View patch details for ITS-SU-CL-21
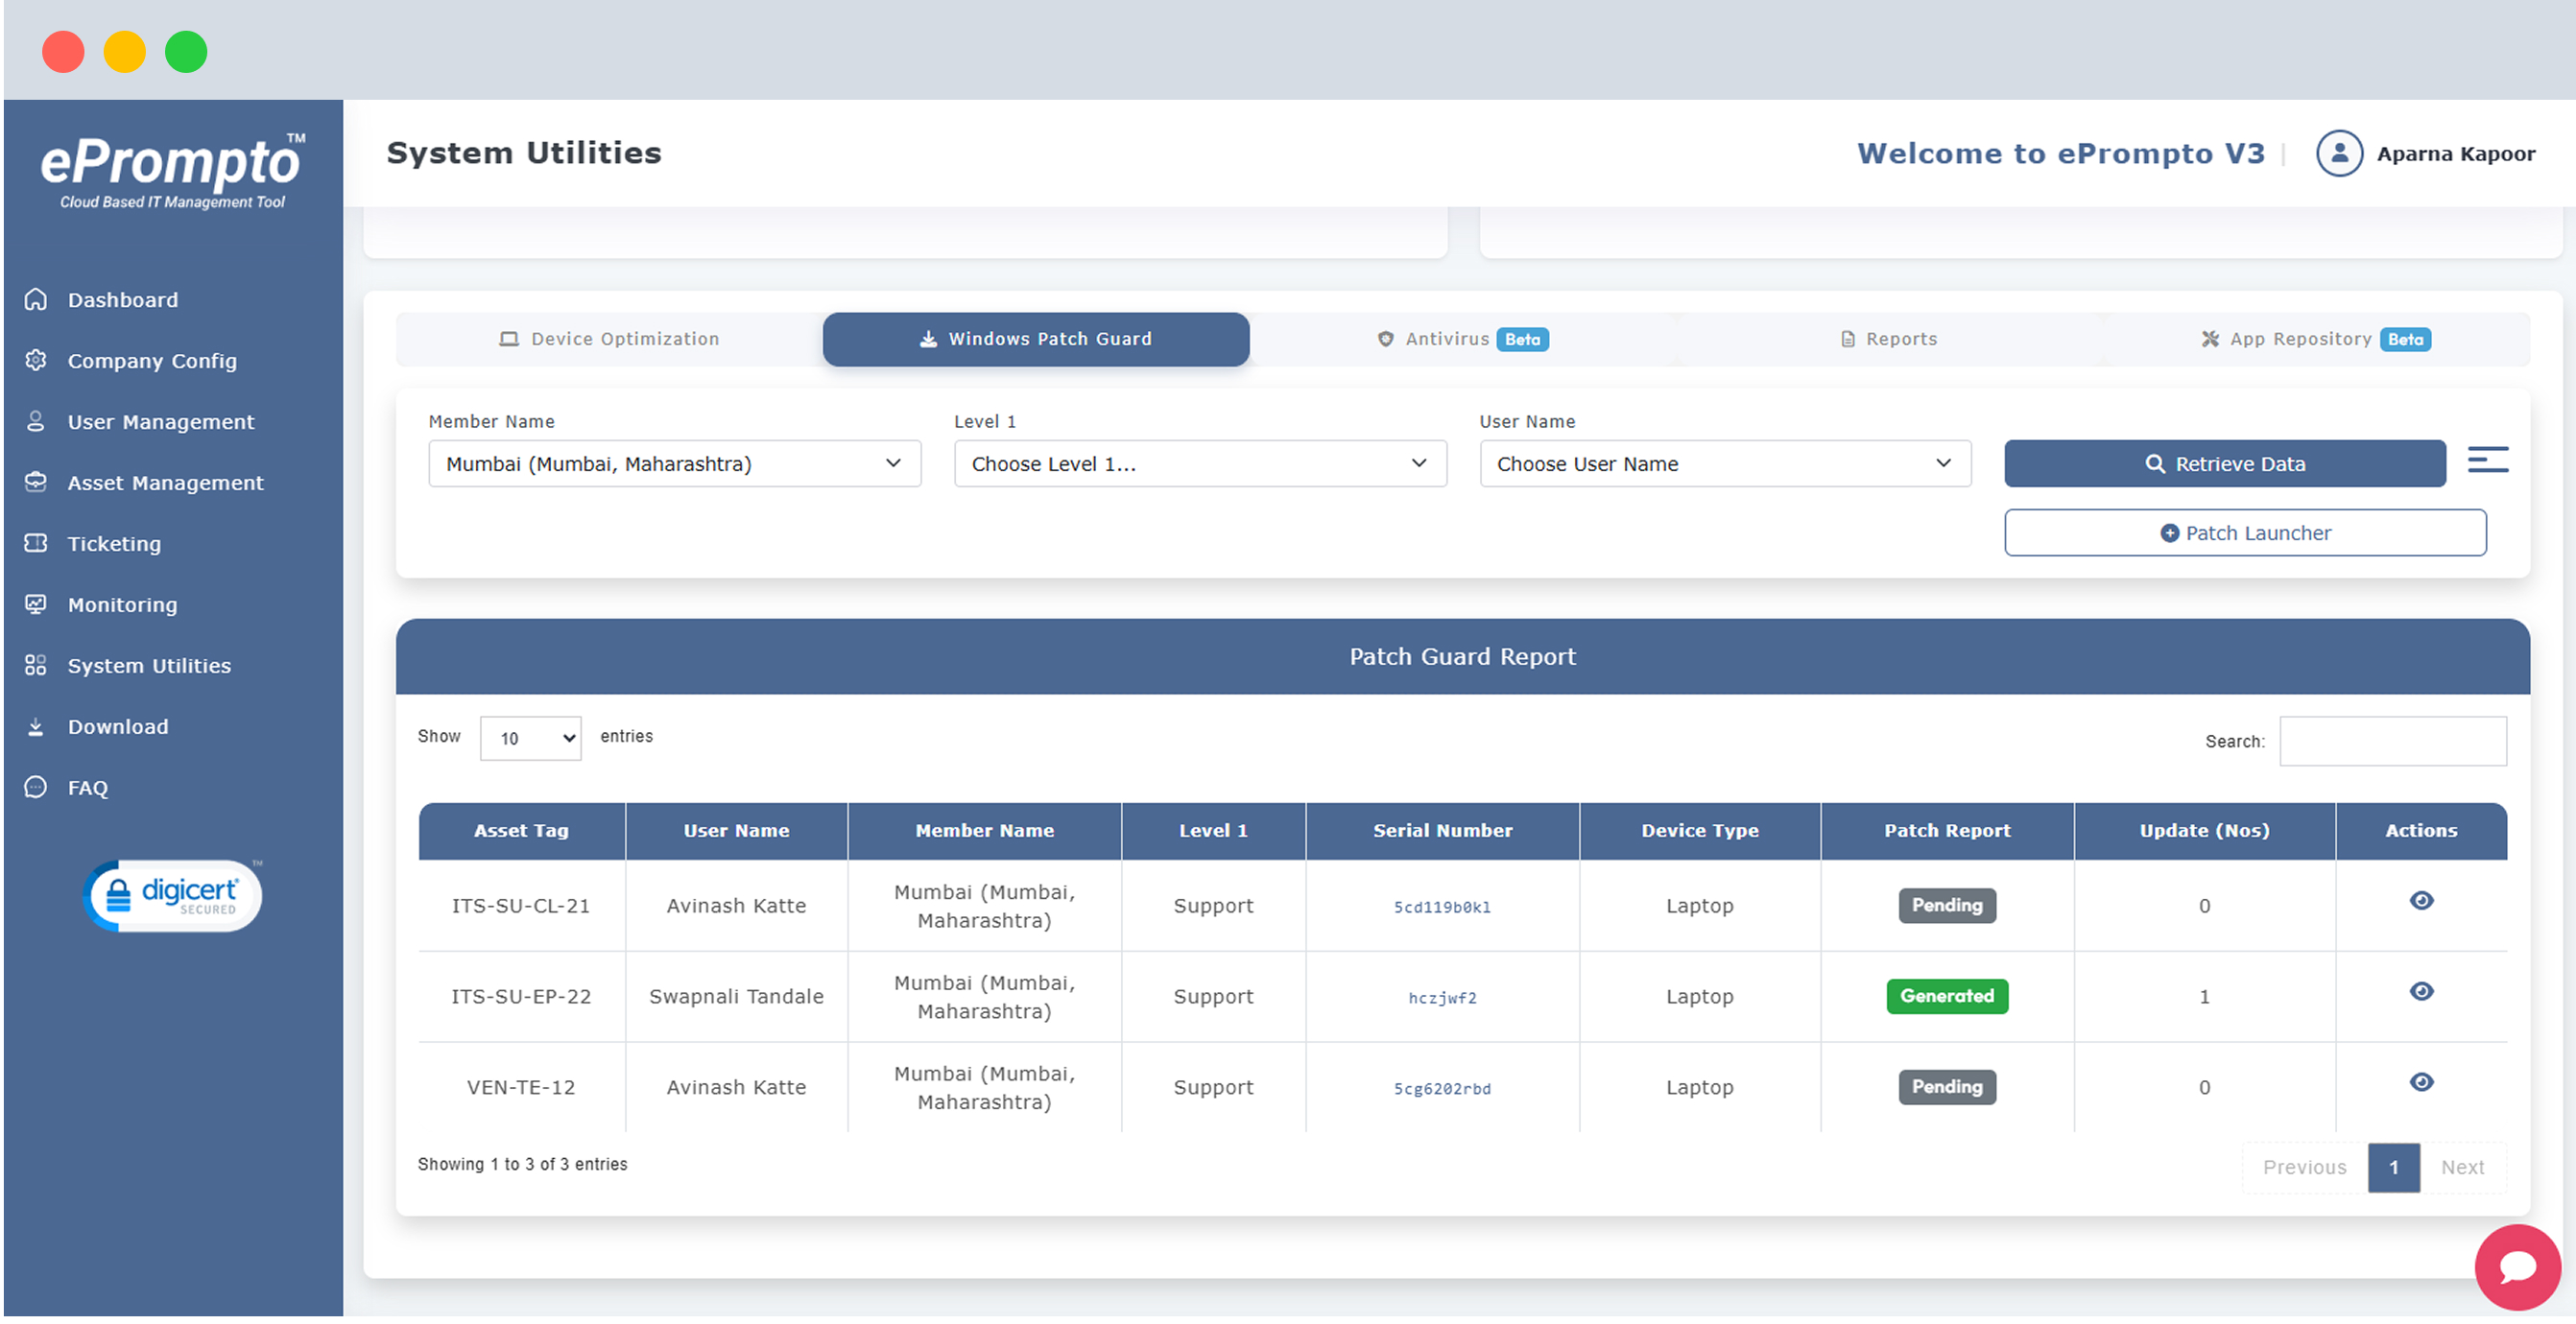The width and height of the screenshot is (2576, 1324). 2421,901
